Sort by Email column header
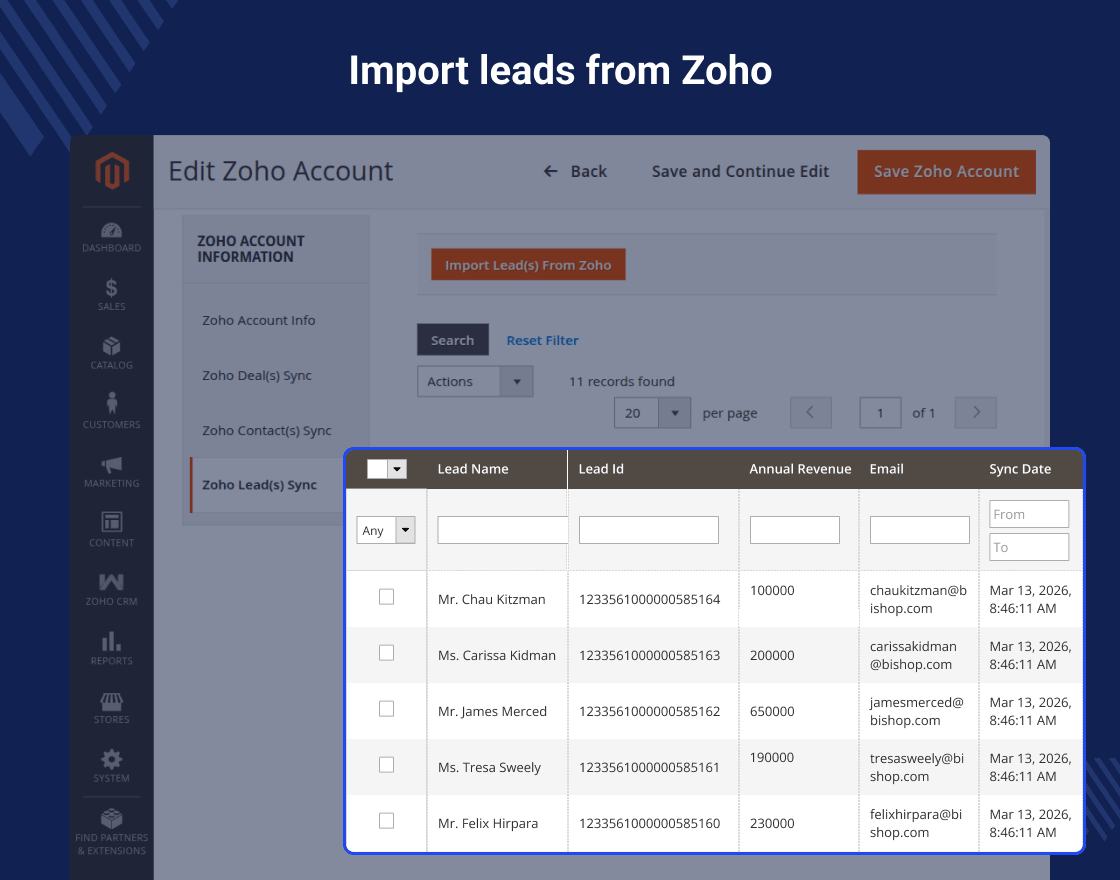 886,469
